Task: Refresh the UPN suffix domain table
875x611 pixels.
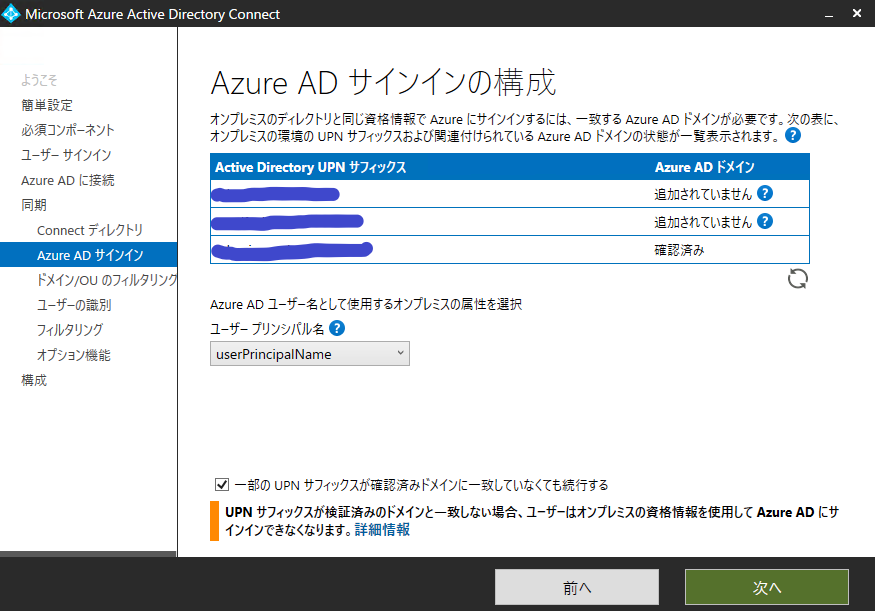Action: click(797, 278)
